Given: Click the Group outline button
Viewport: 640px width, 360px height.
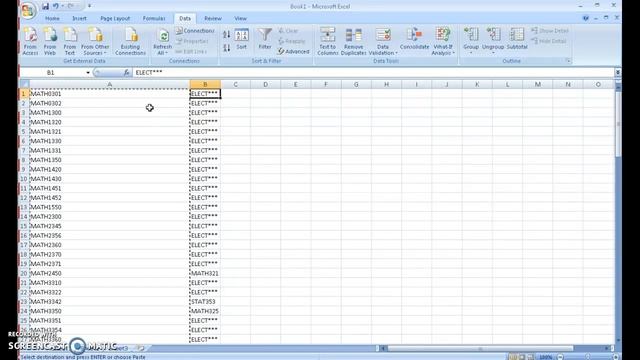Looking at the screenshot, I should click(x=471, y=40).
